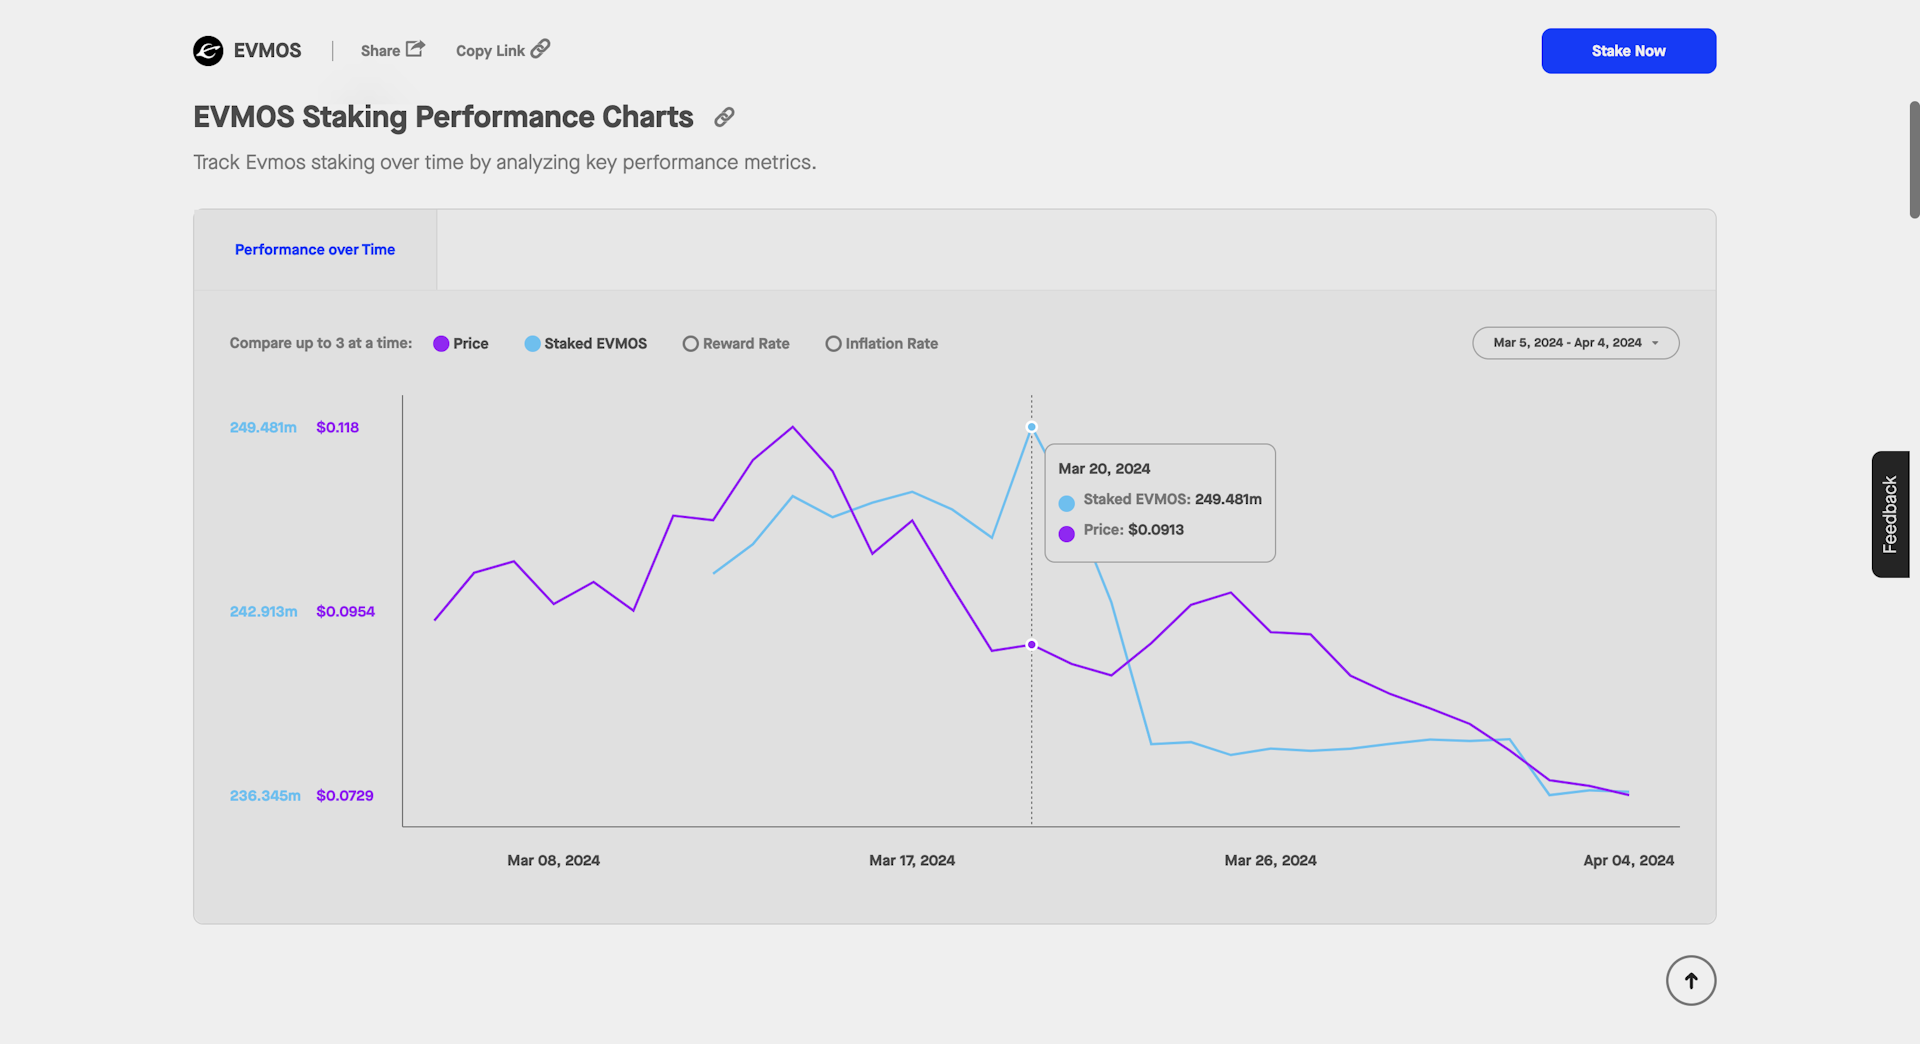Click the anchor link icon beside heading
Viewport: 1920px width, 1044px height.
coord(724,117)
